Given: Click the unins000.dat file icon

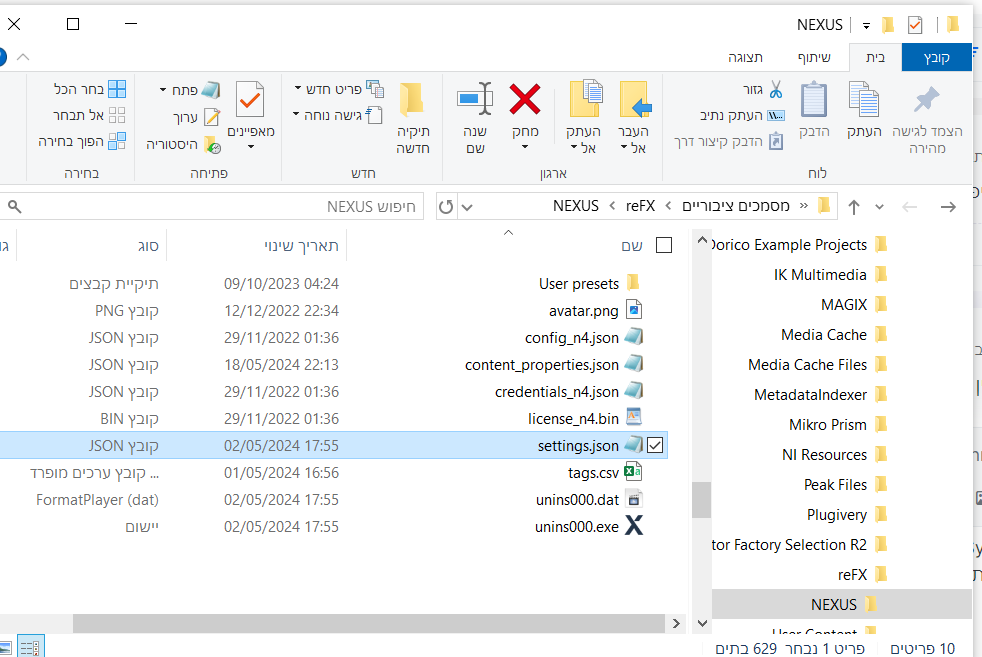Looking at the screenshot, I should [634, 499].
